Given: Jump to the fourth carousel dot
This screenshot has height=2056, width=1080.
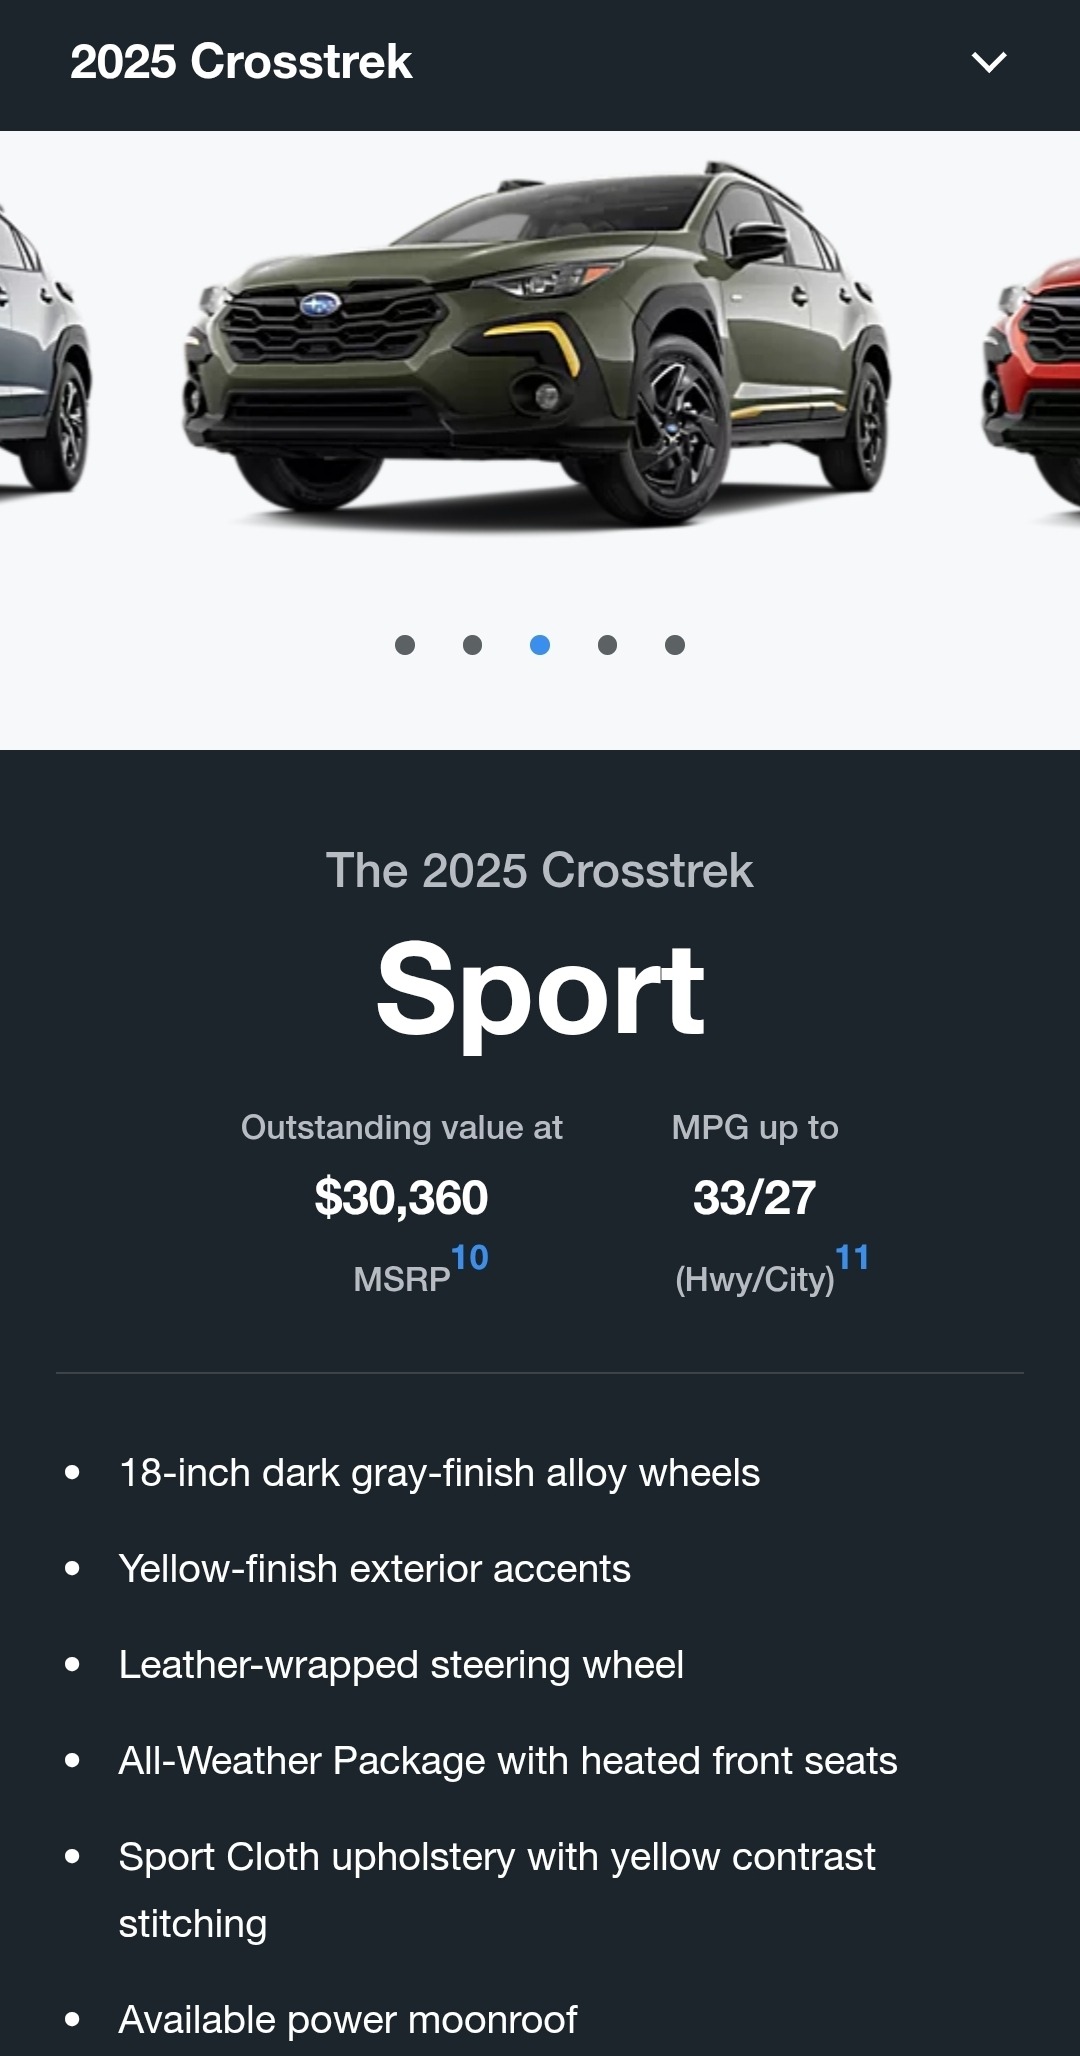Looking at the screenshot, I should tap(607, 645).
